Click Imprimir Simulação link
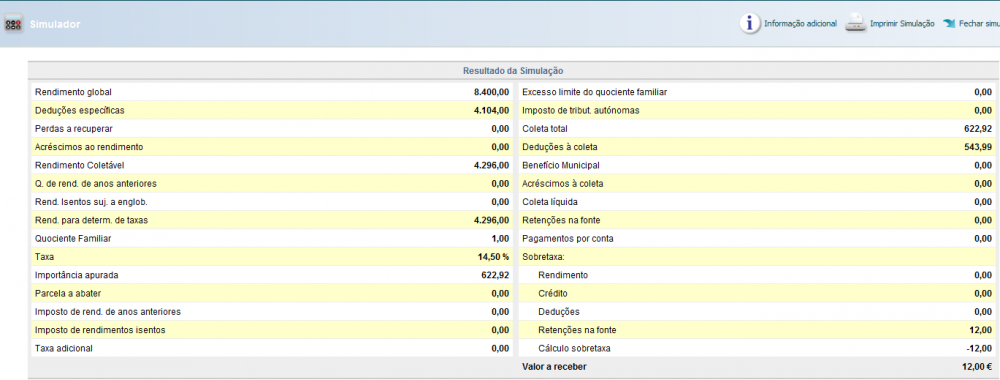Image resolution: width=1000 pixels, height=380 pixels. coord(902,24)
